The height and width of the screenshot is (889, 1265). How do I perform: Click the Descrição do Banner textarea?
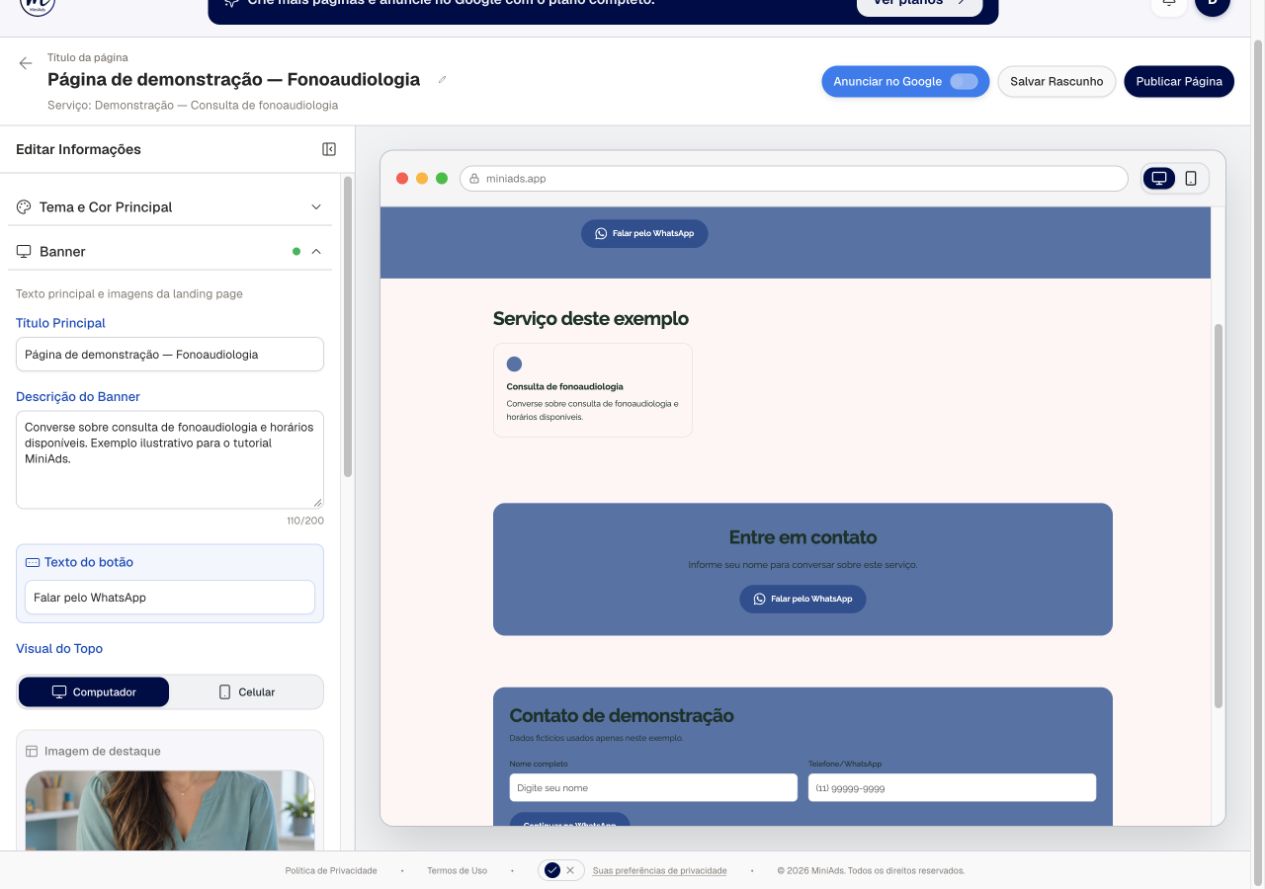170,460
